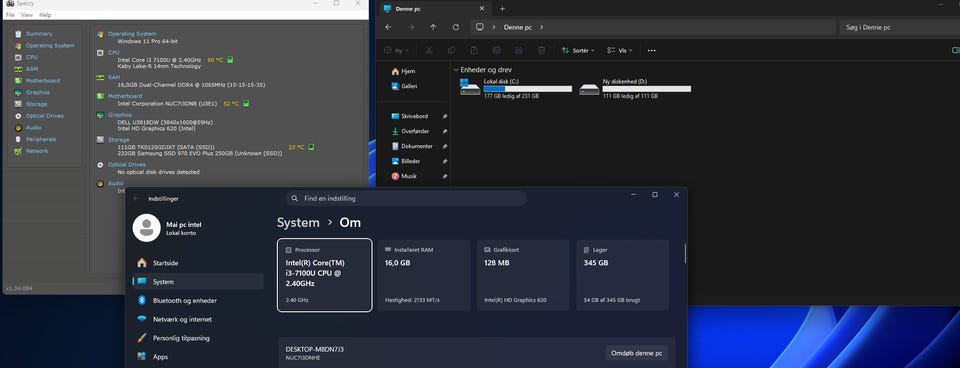This screenshot has height=368, width=960.
Task: Select the 'Ny diskenhed (D:)' drive
Action: (635, 89)
